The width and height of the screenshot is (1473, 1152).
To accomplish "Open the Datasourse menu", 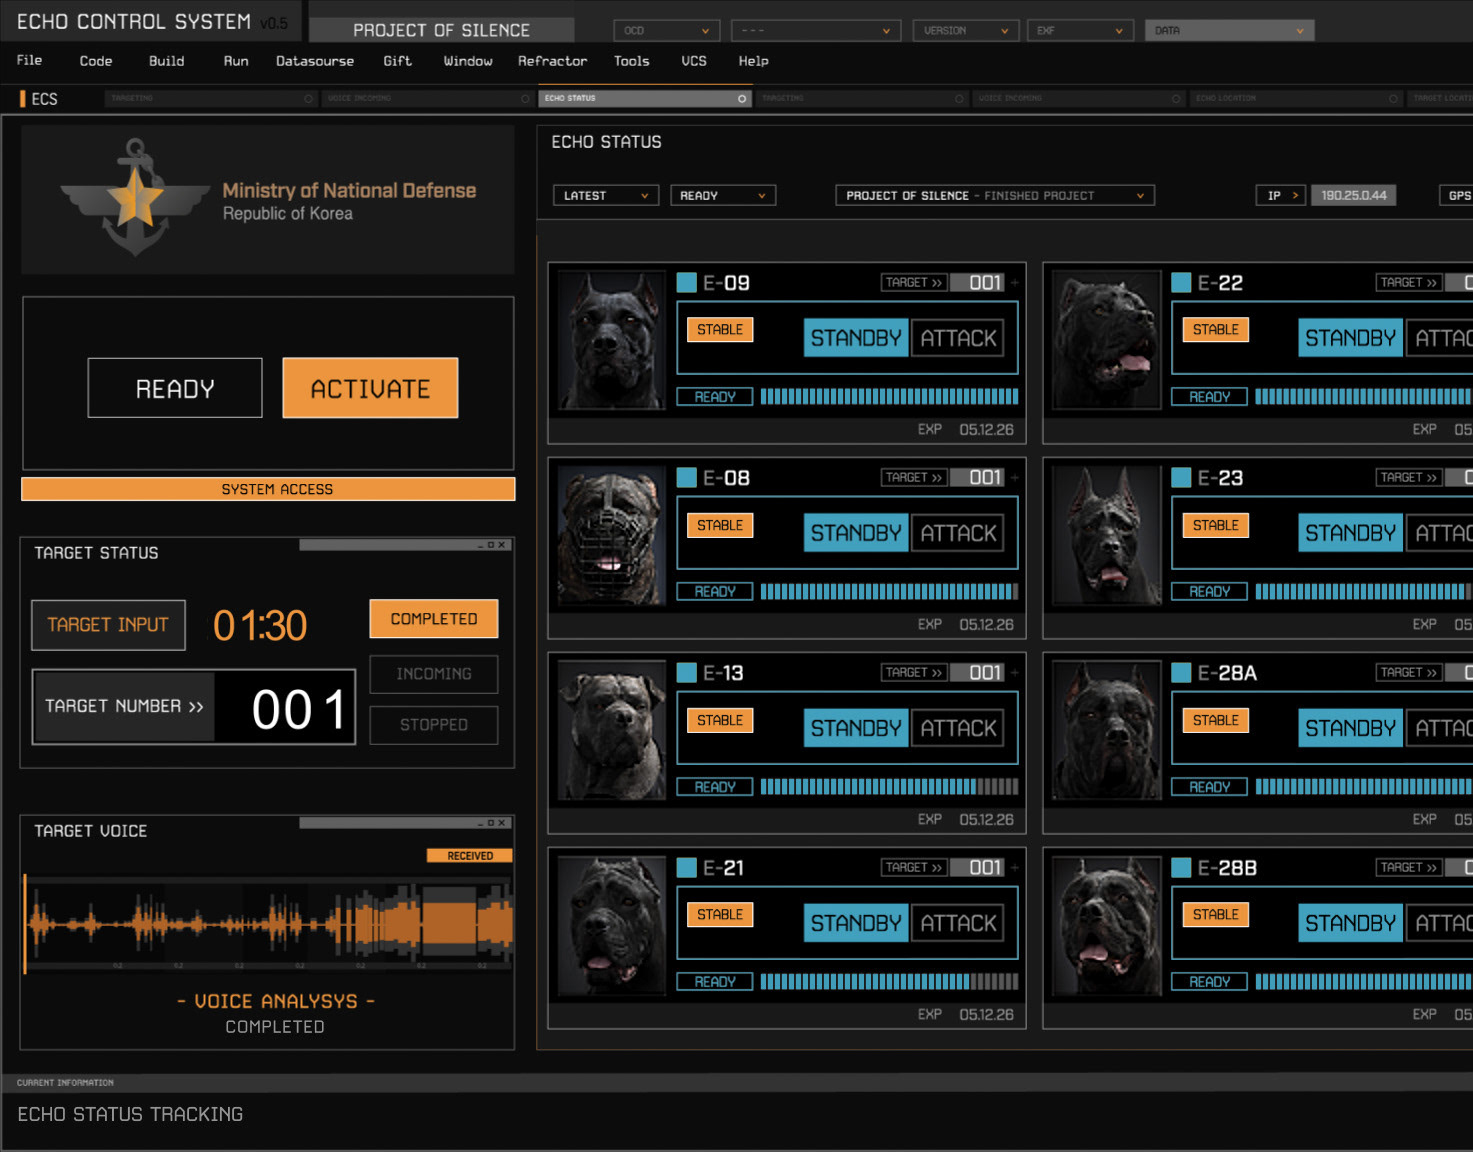I will coord(315,61).
